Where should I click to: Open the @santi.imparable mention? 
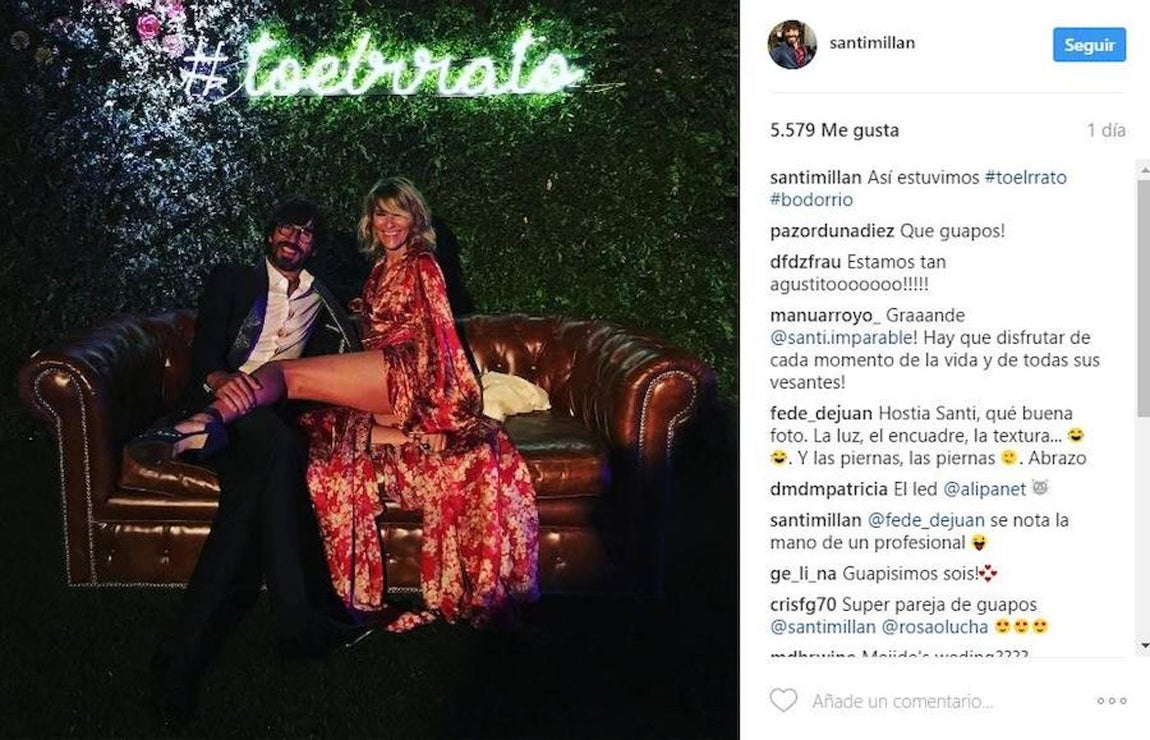841,337
